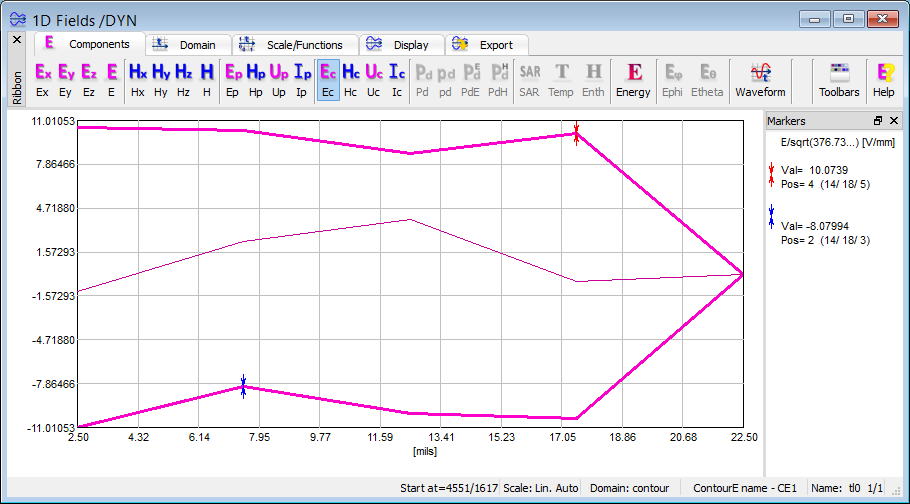Click the red marker on the upper curve
The width and height of the screenshot is (910, 504).
pyautogui.click(x=577, y=133)
